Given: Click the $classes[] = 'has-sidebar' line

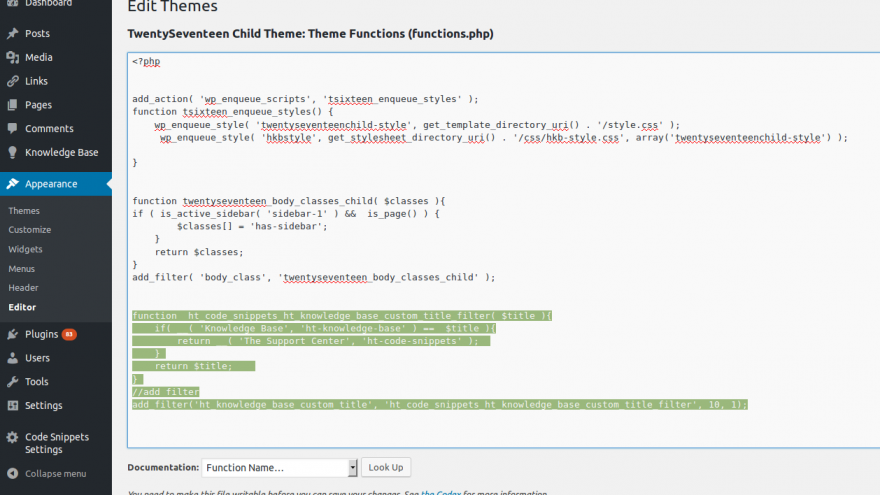Looking at the screenshot, I should click(x=252, y=227).
